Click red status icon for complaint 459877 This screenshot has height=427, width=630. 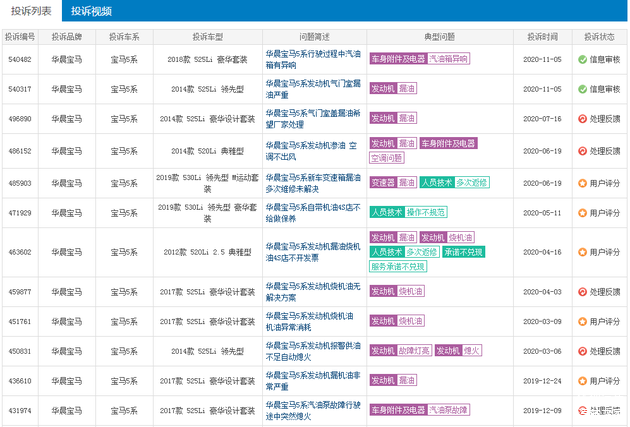point(582,293)
